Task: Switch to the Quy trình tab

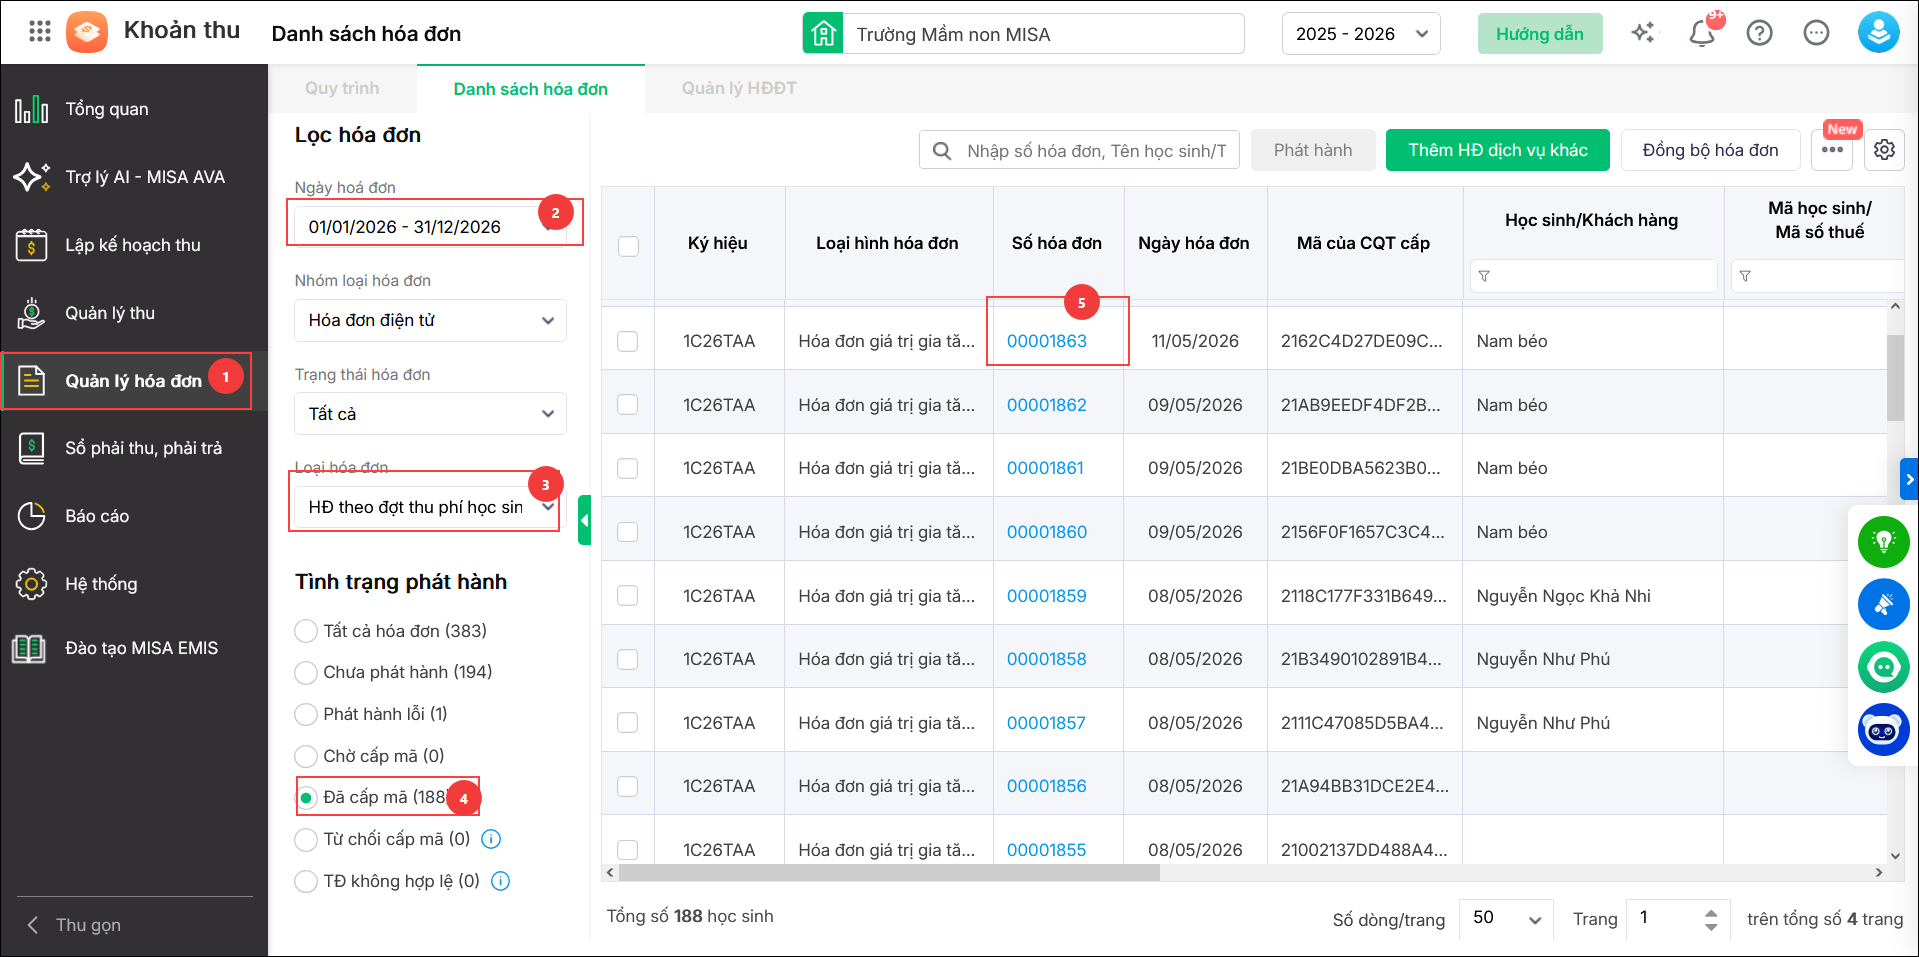Action: click(x=342, y=88)
